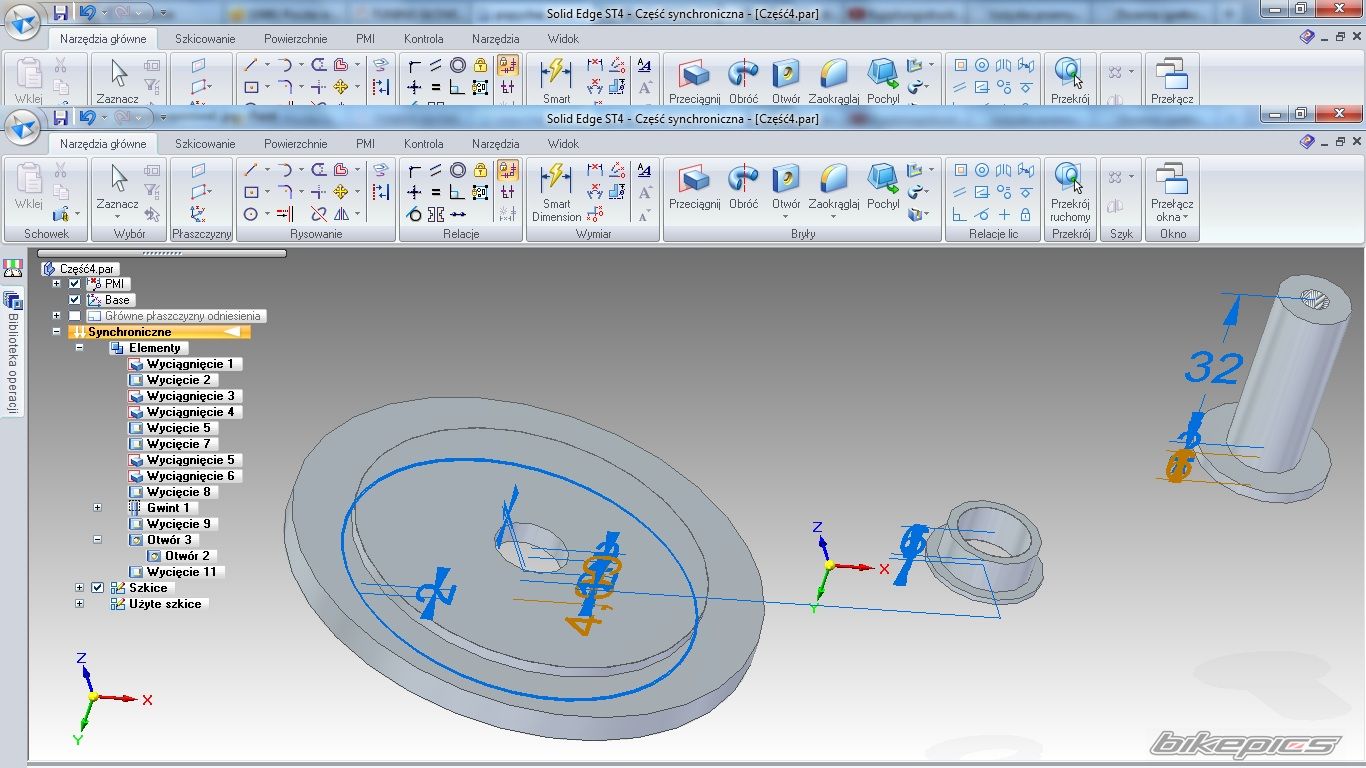Pick the Line drawing tool in the lower Rysowanie group
1366x768 pixels.
click(251, 170)
